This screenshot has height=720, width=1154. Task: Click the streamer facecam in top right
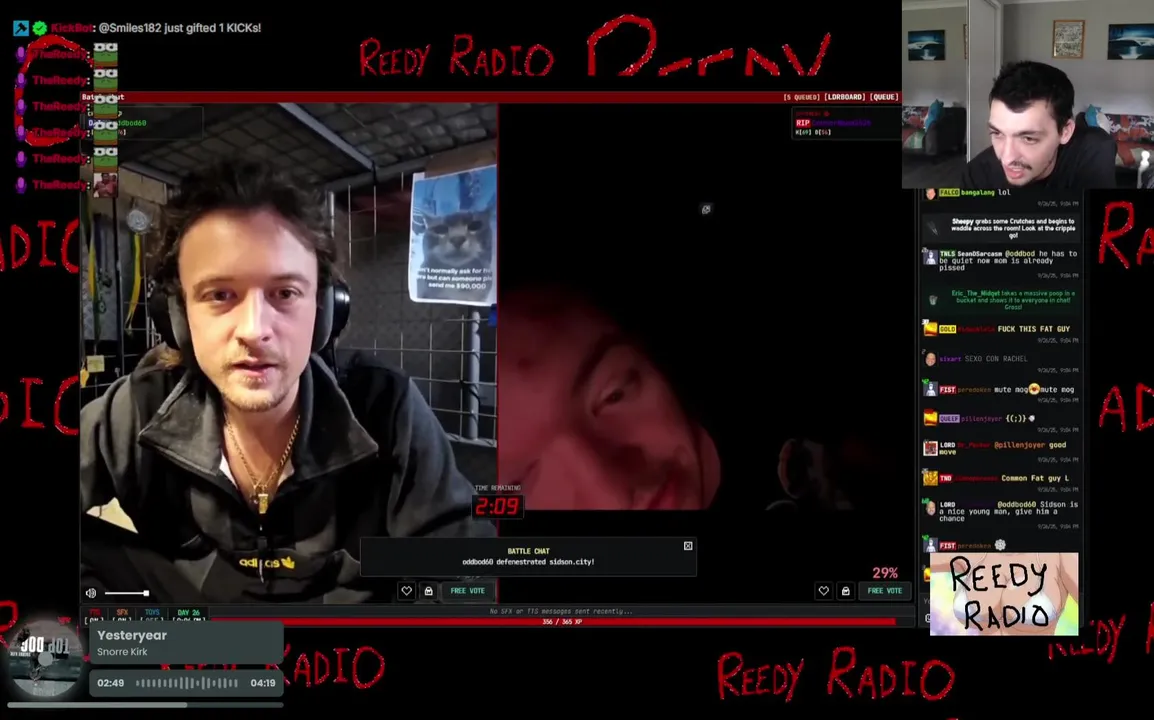pyautogui.click(x=1027, y=94)
